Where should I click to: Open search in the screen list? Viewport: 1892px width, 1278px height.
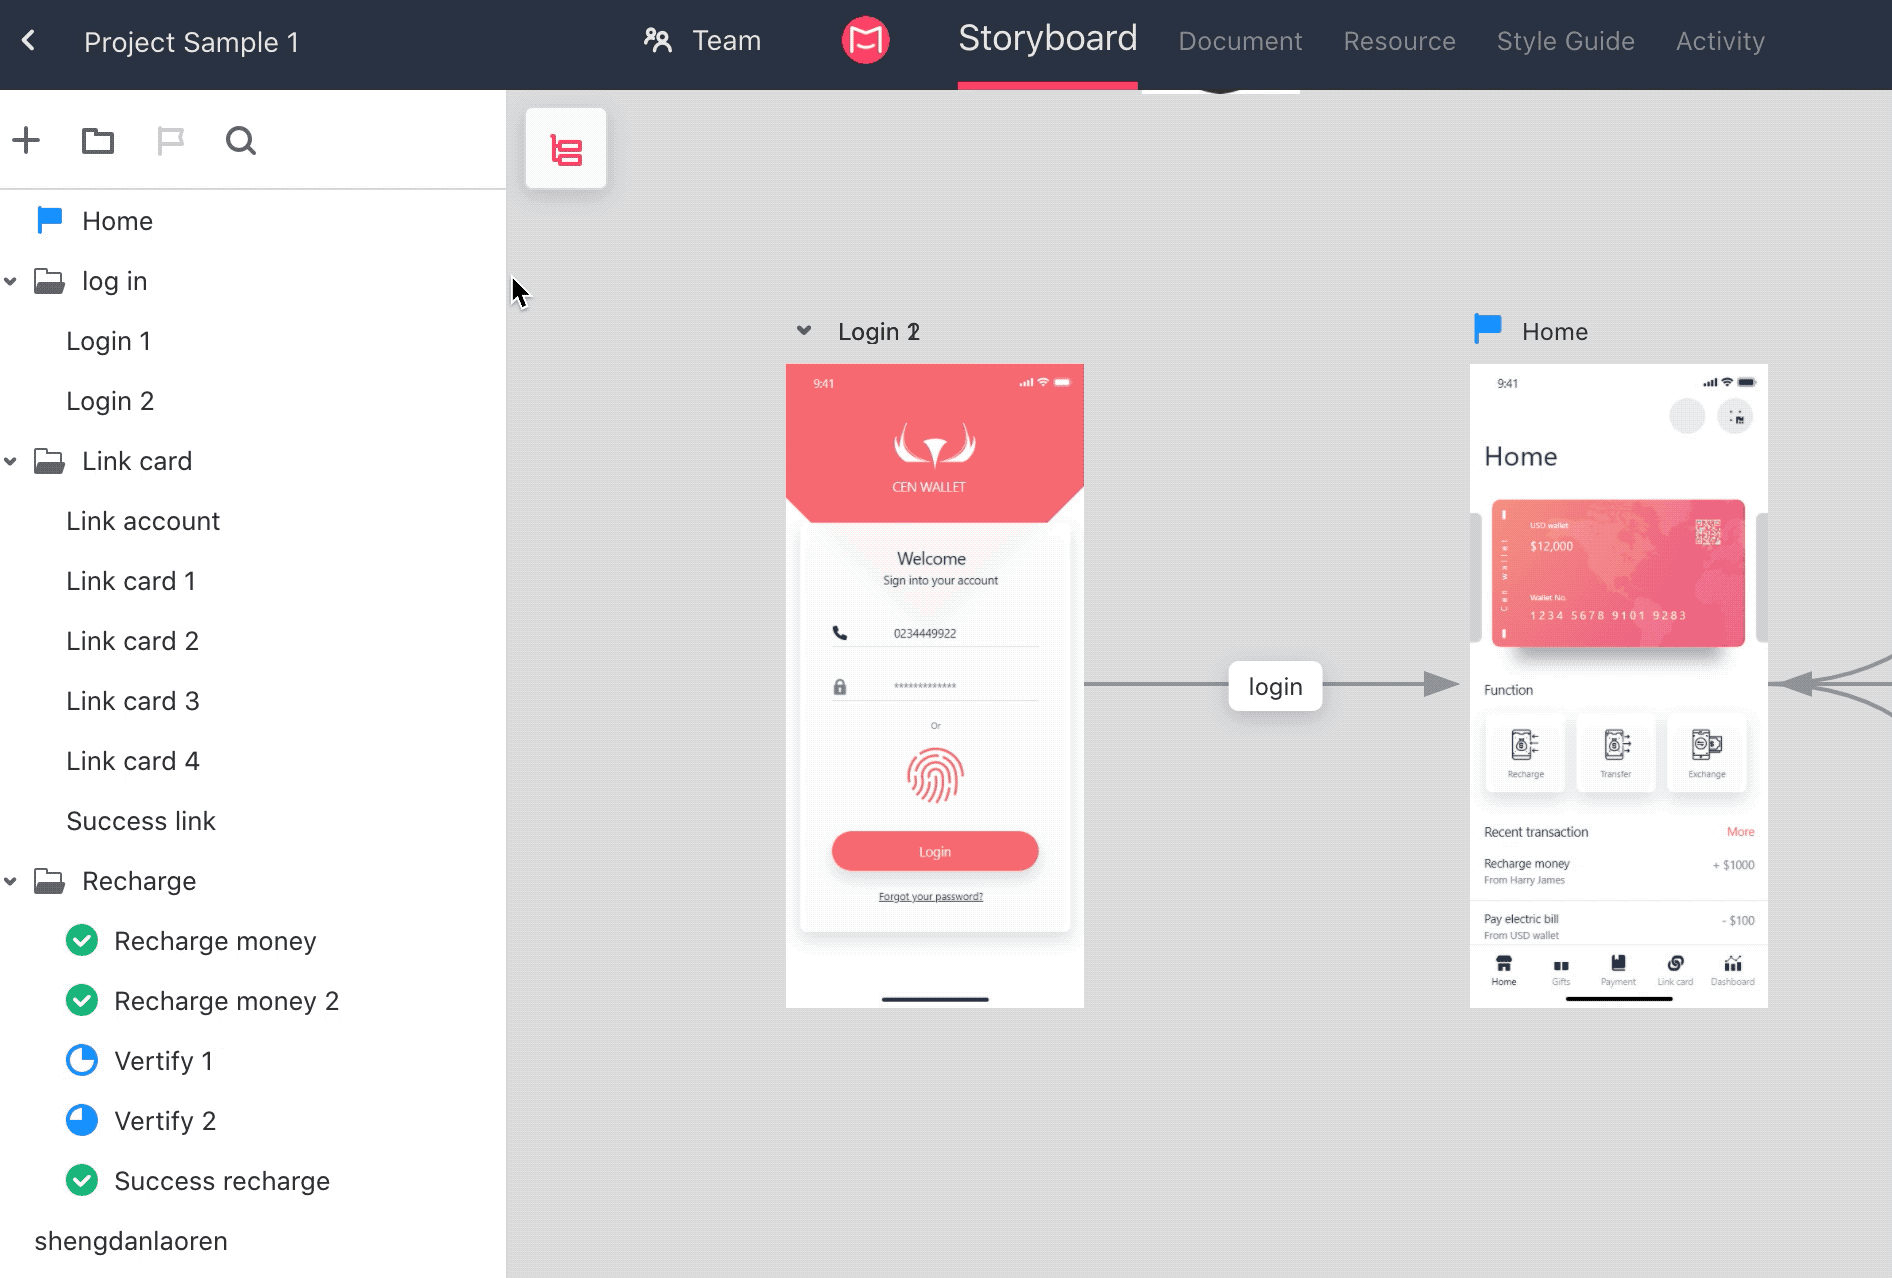(241, 141)
